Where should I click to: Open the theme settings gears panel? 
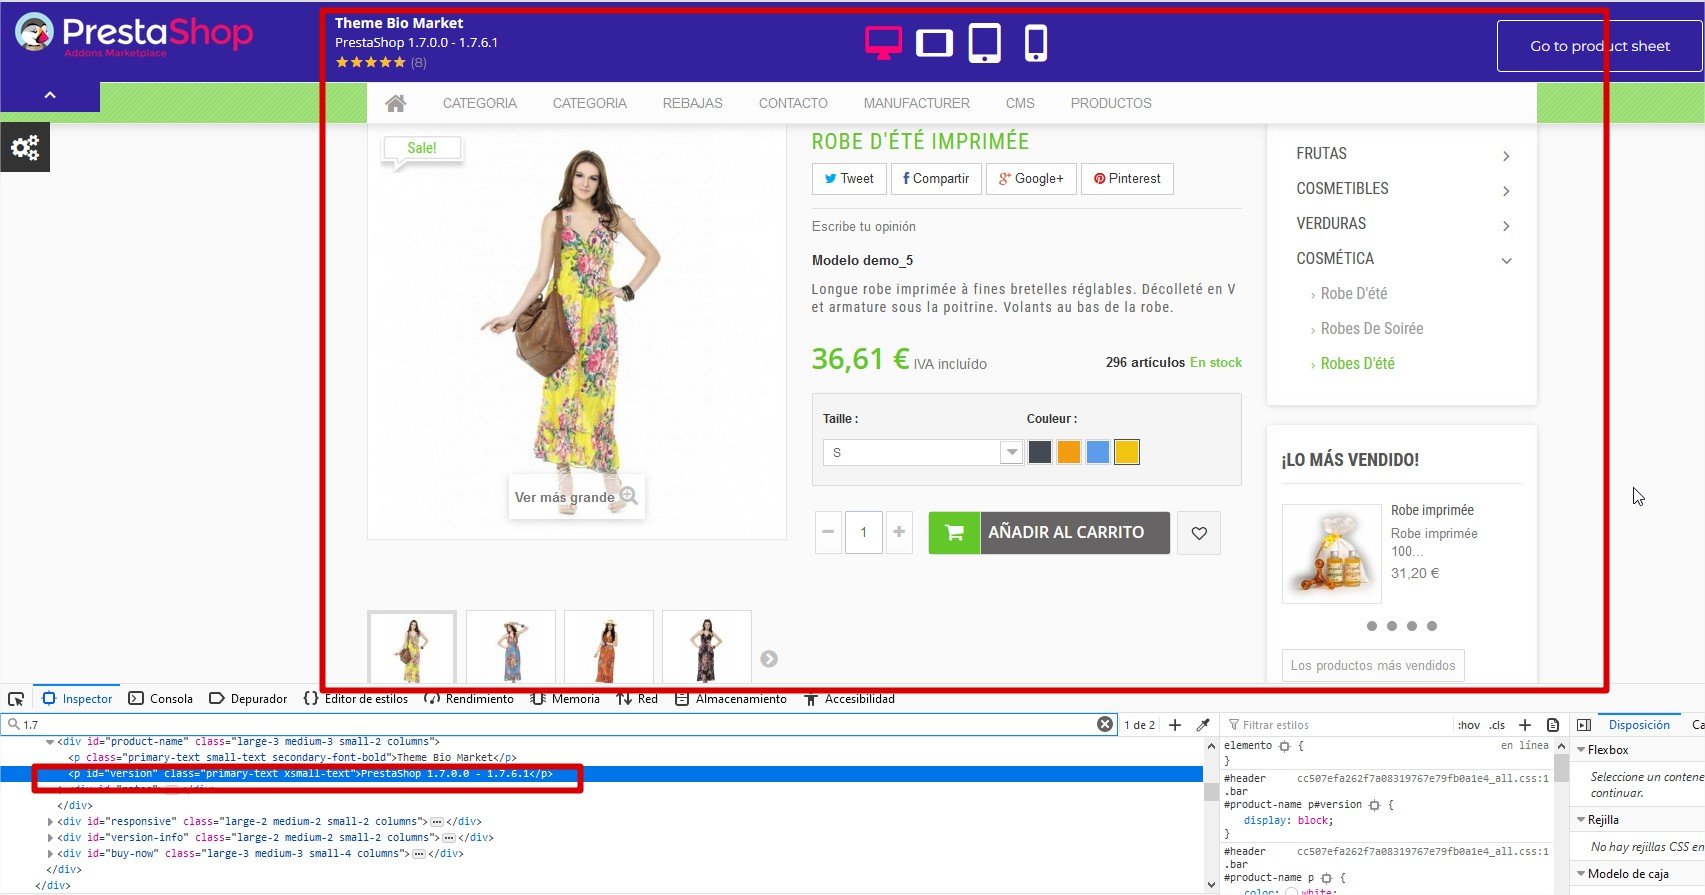point(25,147)
